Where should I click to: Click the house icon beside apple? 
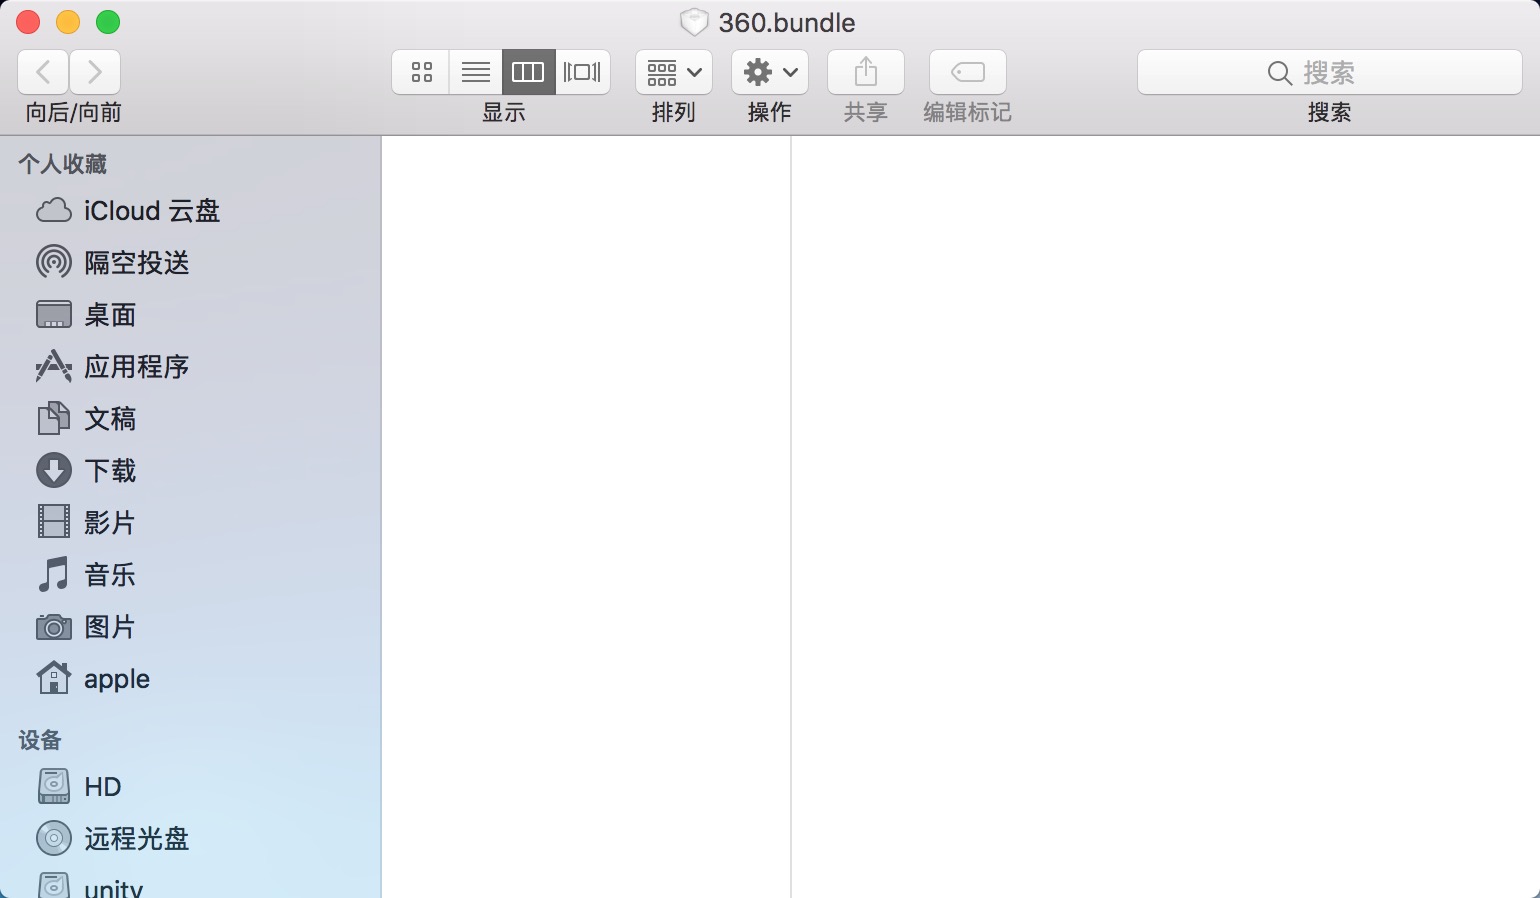54,677
